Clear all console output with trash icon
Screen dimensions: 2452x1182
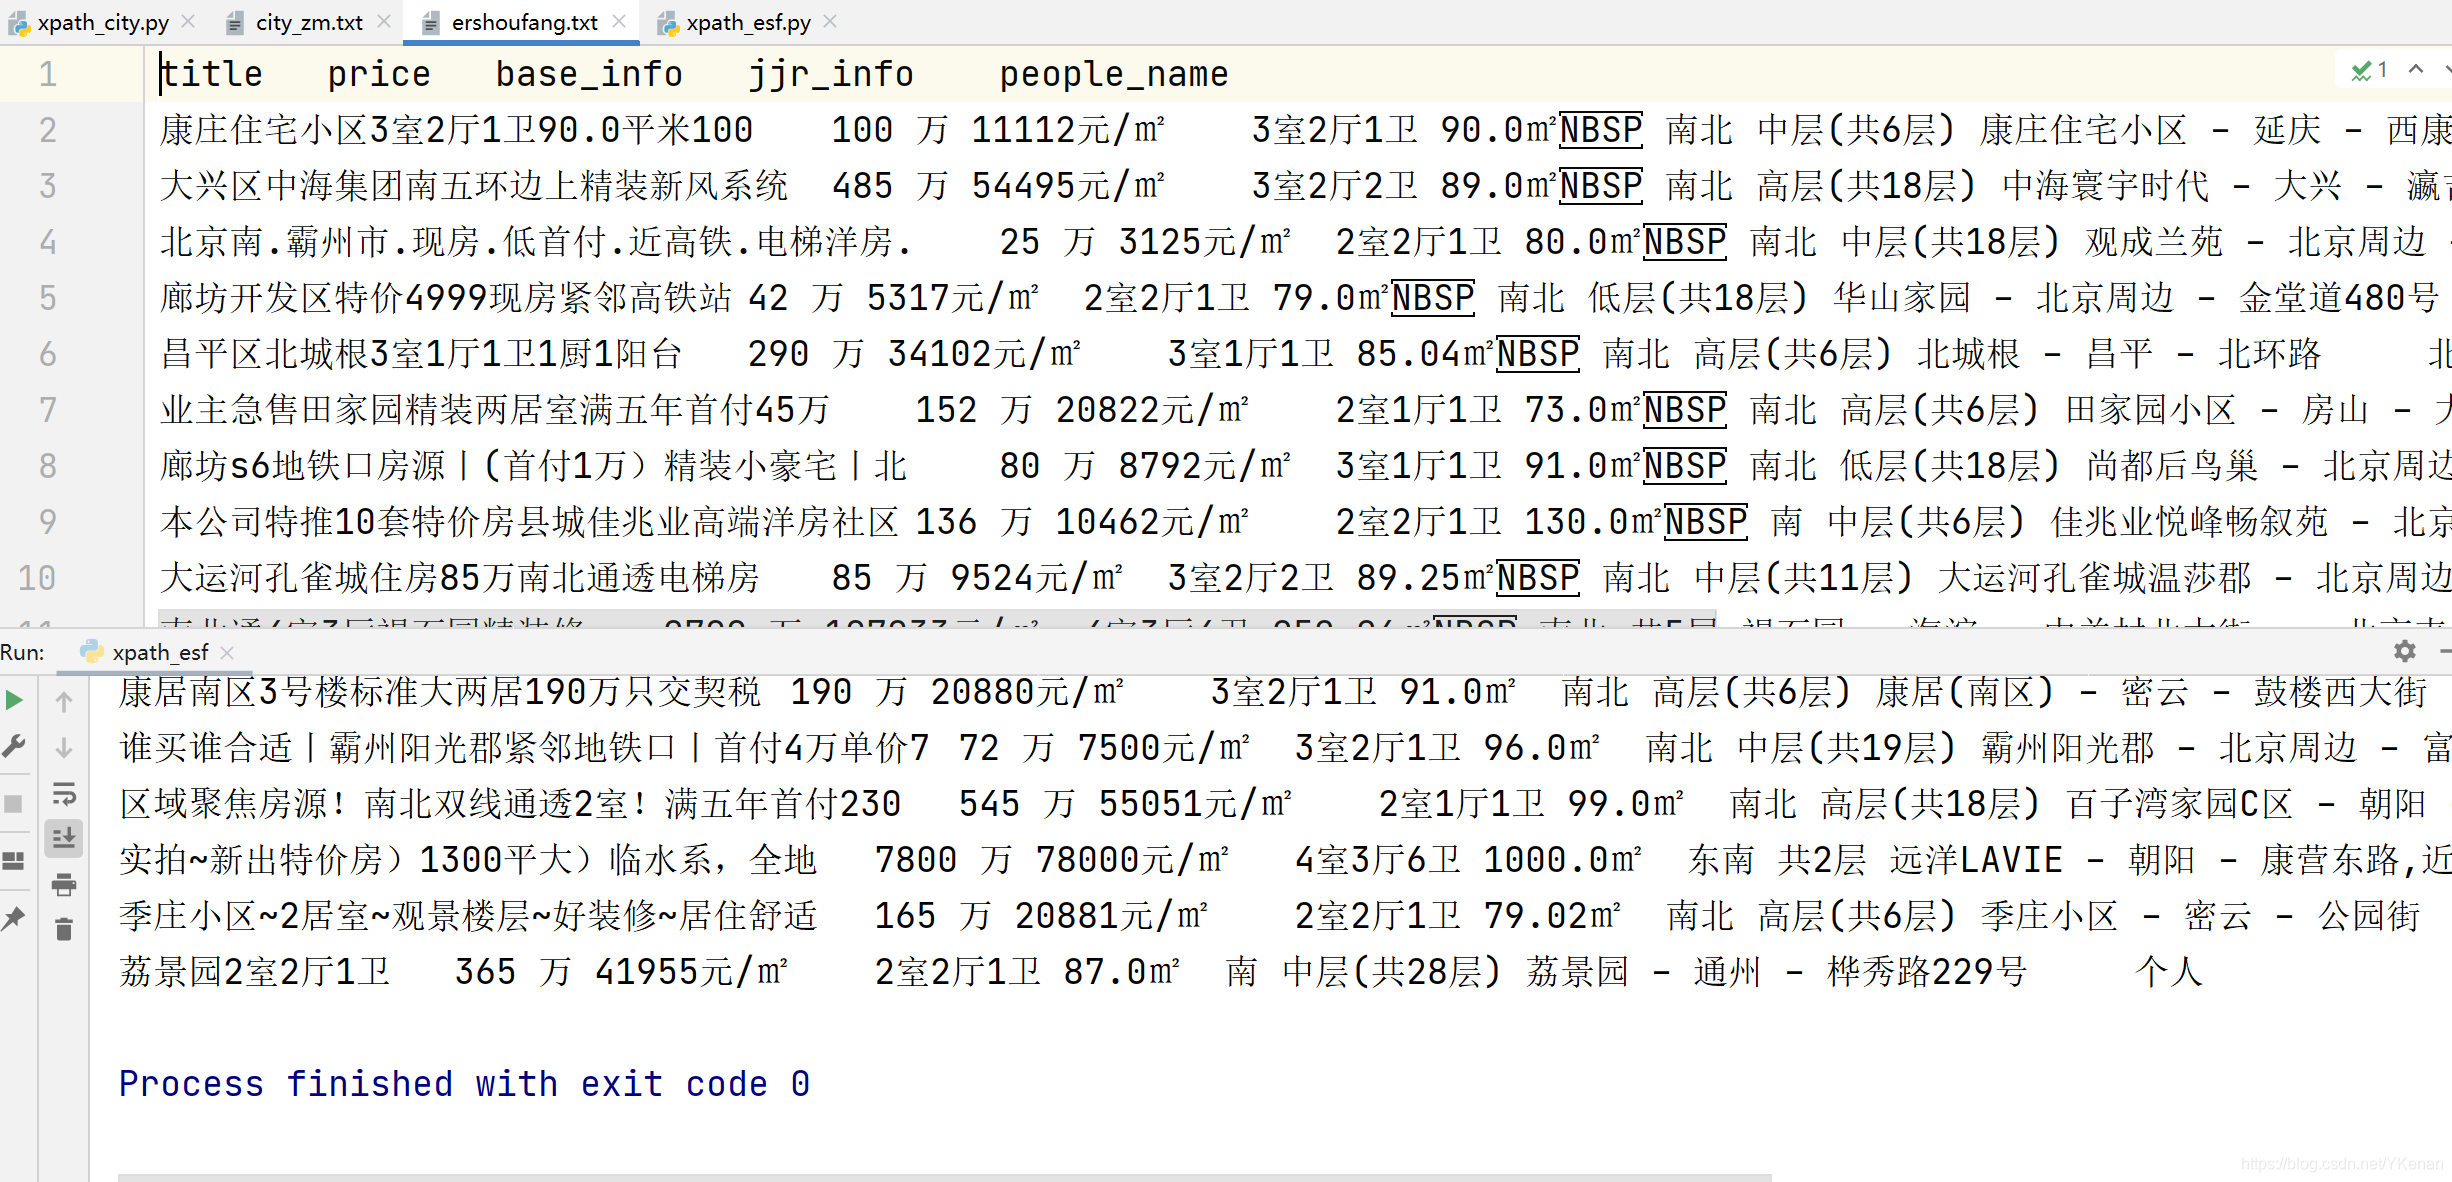pos(64,930)
